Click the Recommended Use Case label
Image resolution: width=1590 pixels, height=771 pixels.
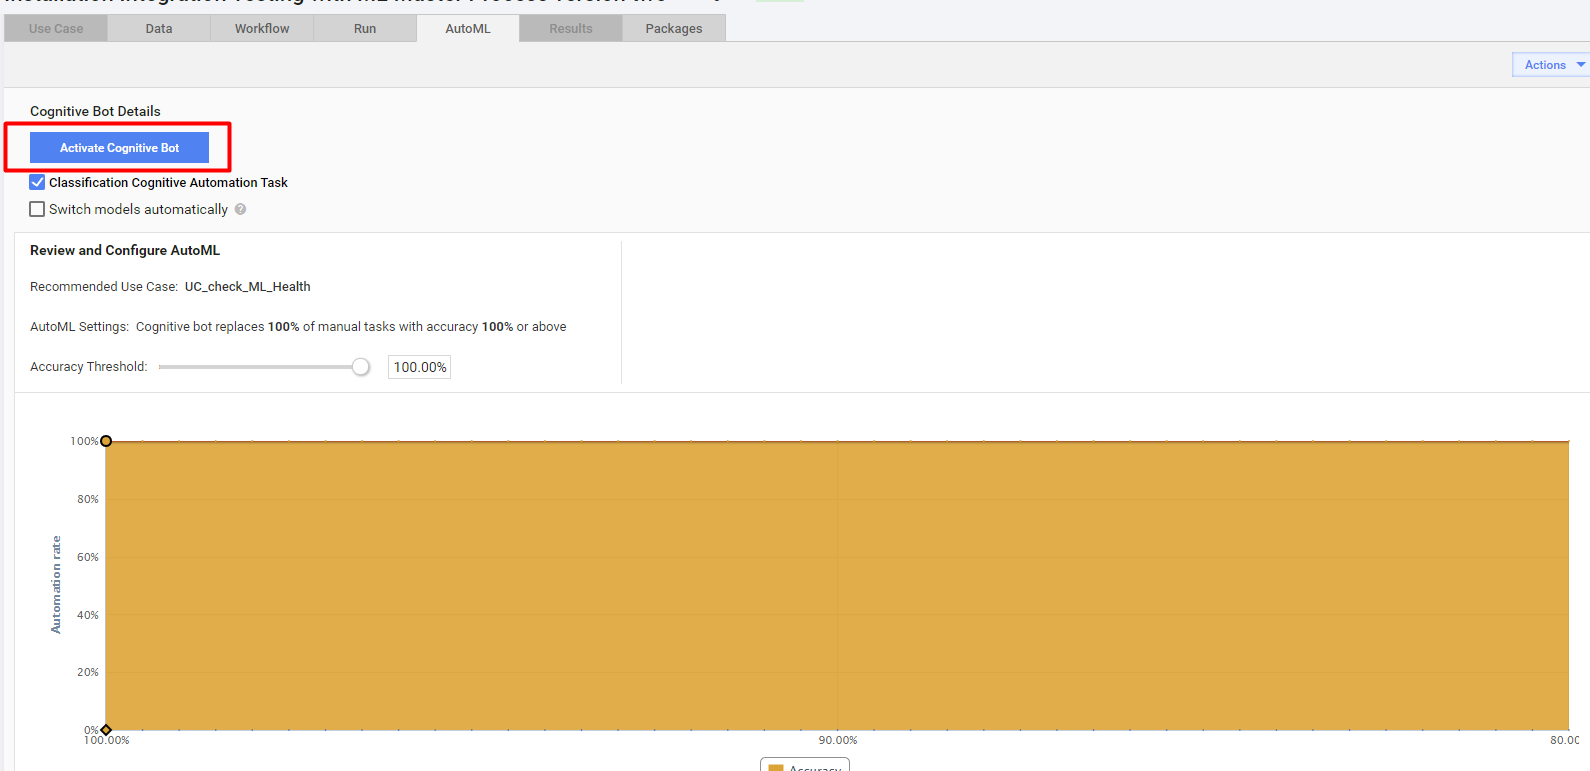pyautogui.click(x=104, y=287)
